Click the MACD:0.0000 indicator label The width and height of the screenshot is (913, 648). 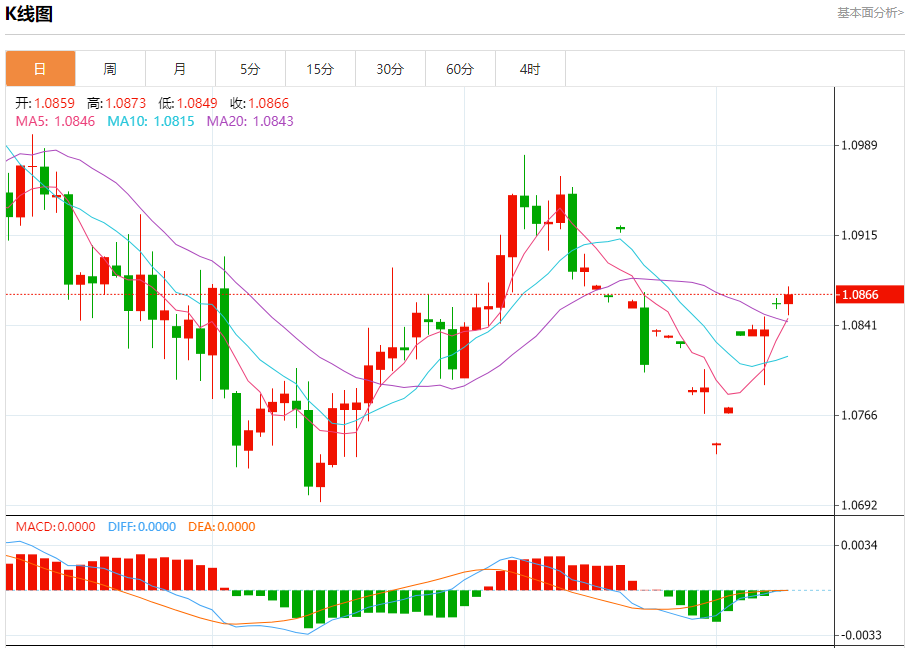click(x=55, y=527)
